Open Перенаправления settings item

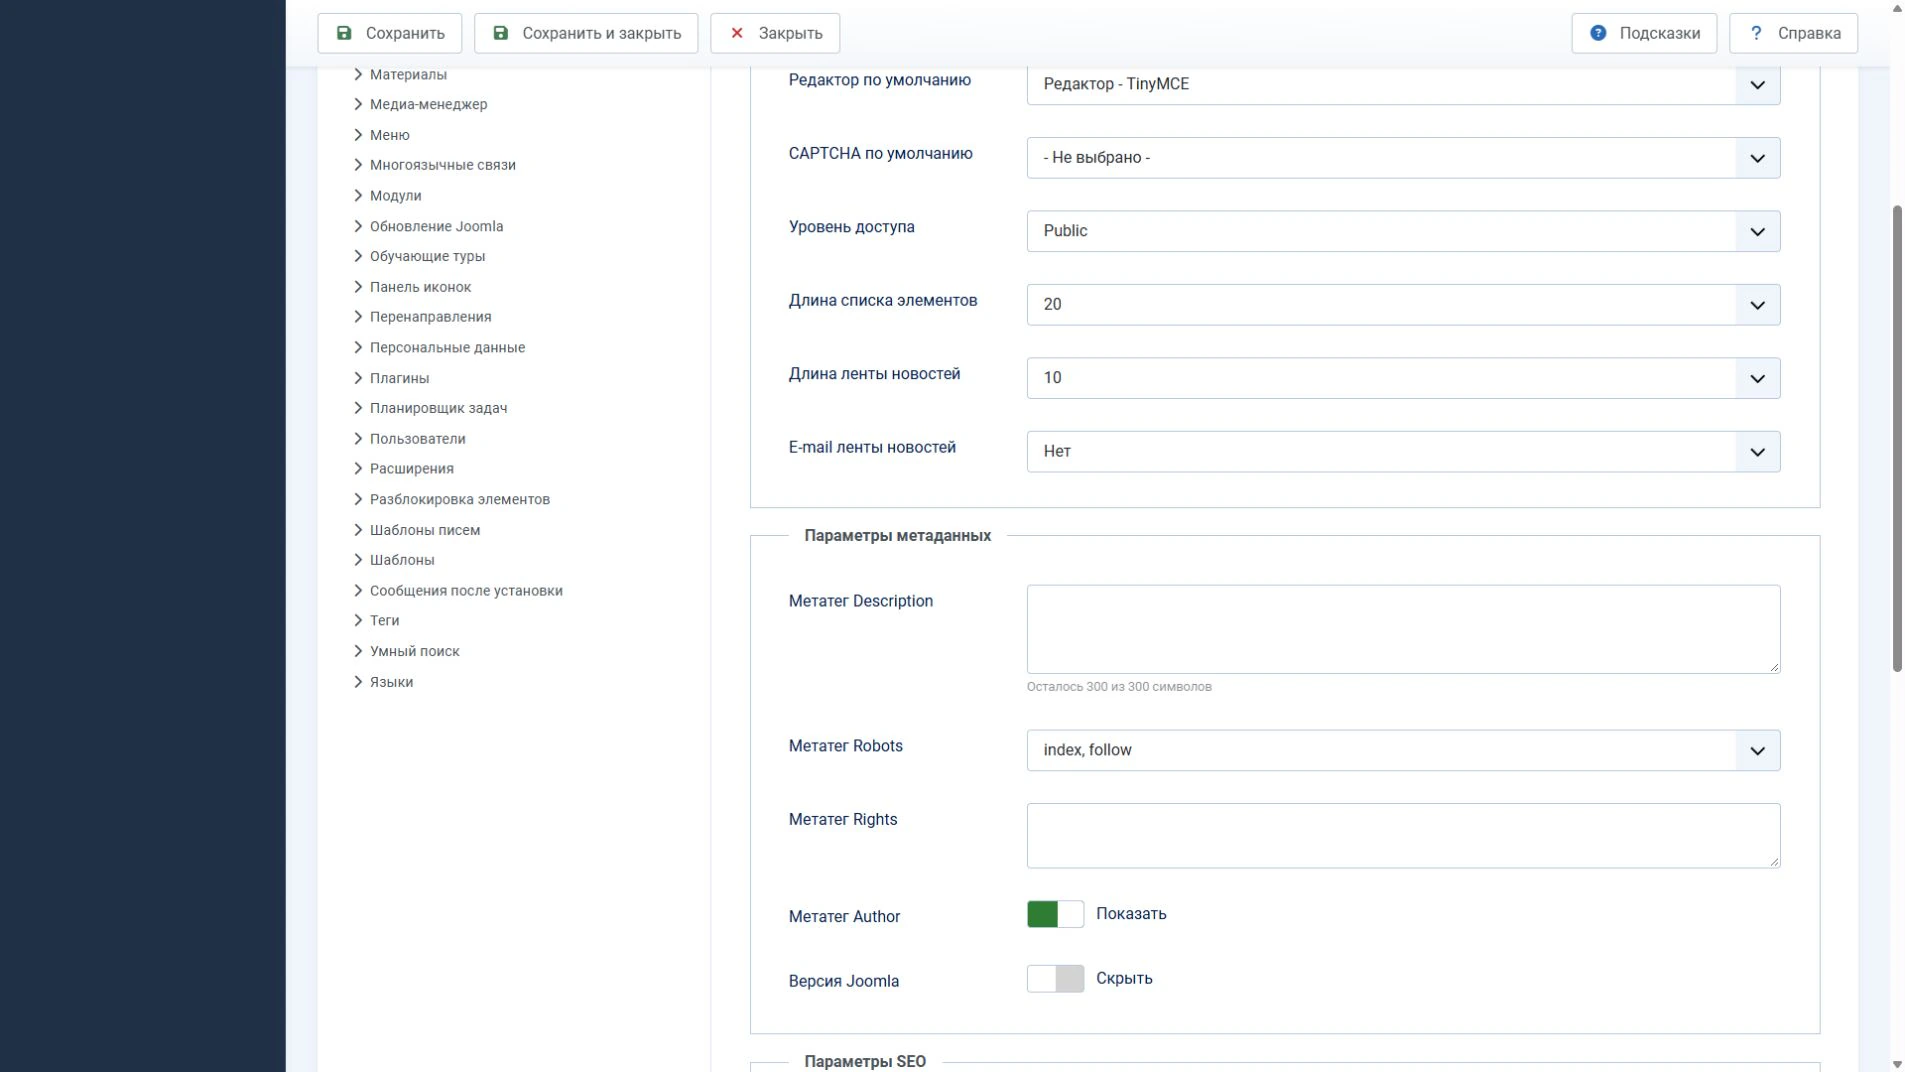click(430, 317)
